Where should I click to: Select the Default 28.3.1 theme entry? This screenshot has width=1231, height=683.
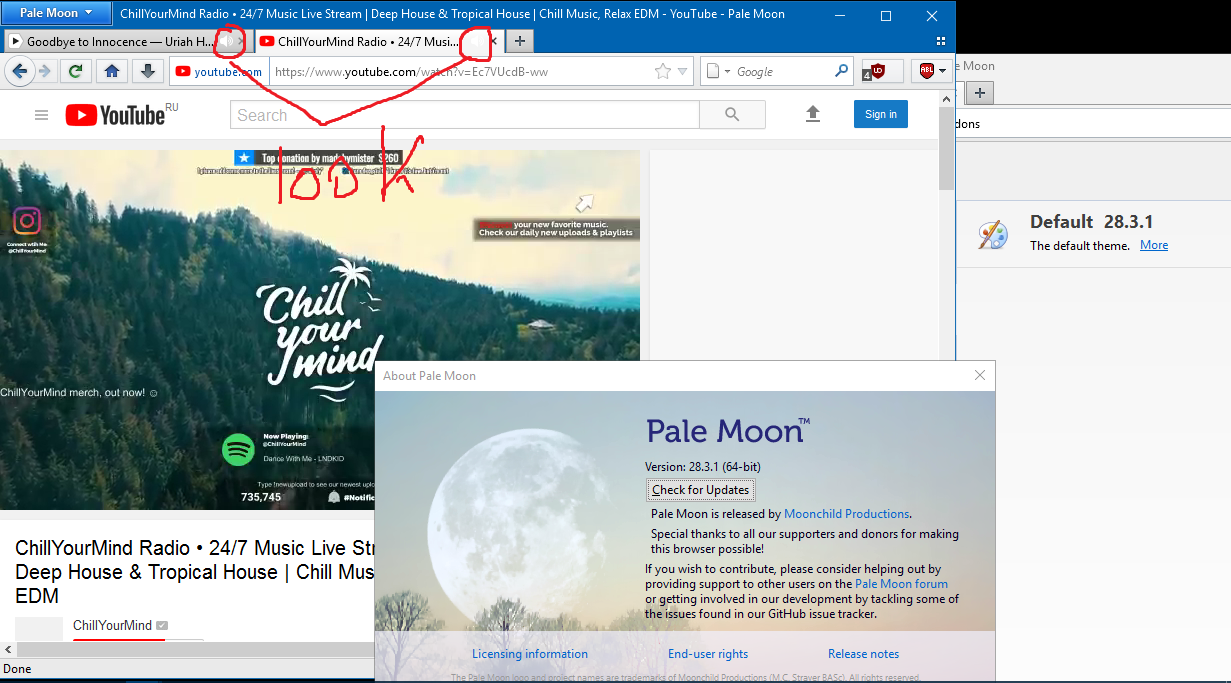(1095, 233)
